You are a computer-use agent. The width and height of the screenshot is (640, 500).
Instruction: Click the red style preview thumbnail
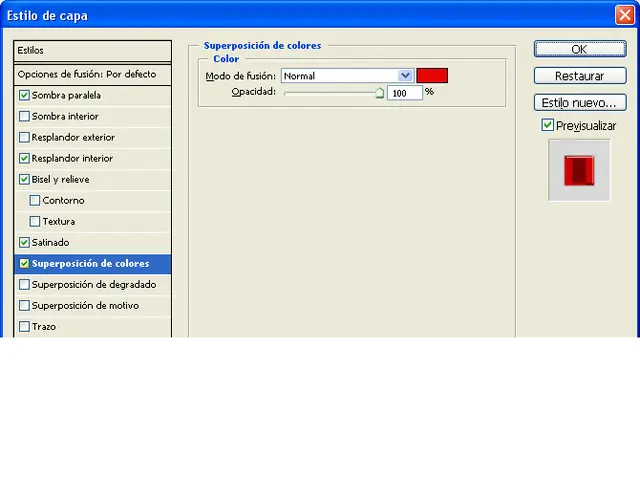tap(579, 170)
